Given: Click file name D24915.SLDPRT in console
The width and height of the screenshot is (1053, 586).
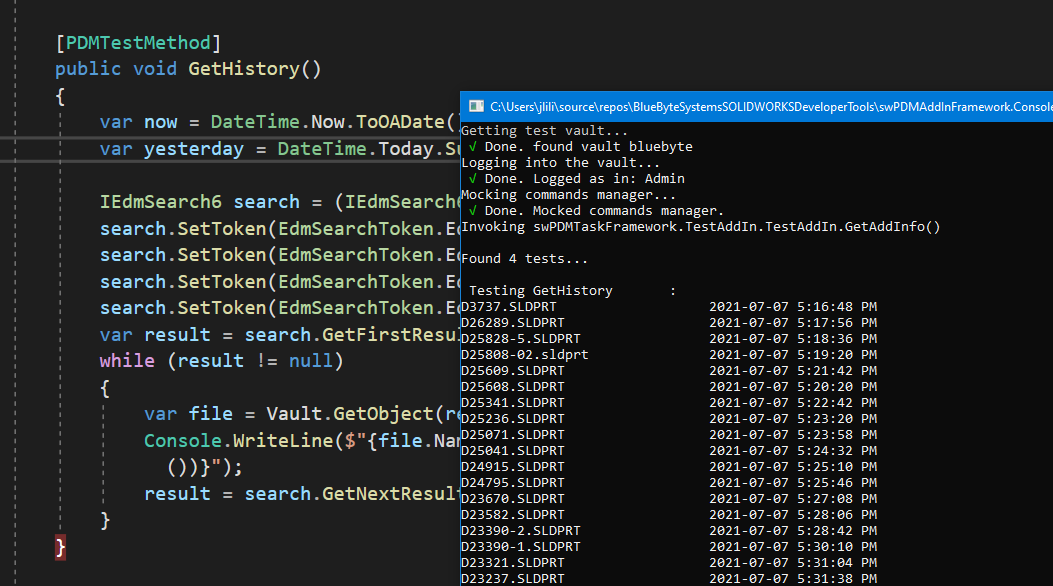Looking at the screenshot, I should (513, 467).
